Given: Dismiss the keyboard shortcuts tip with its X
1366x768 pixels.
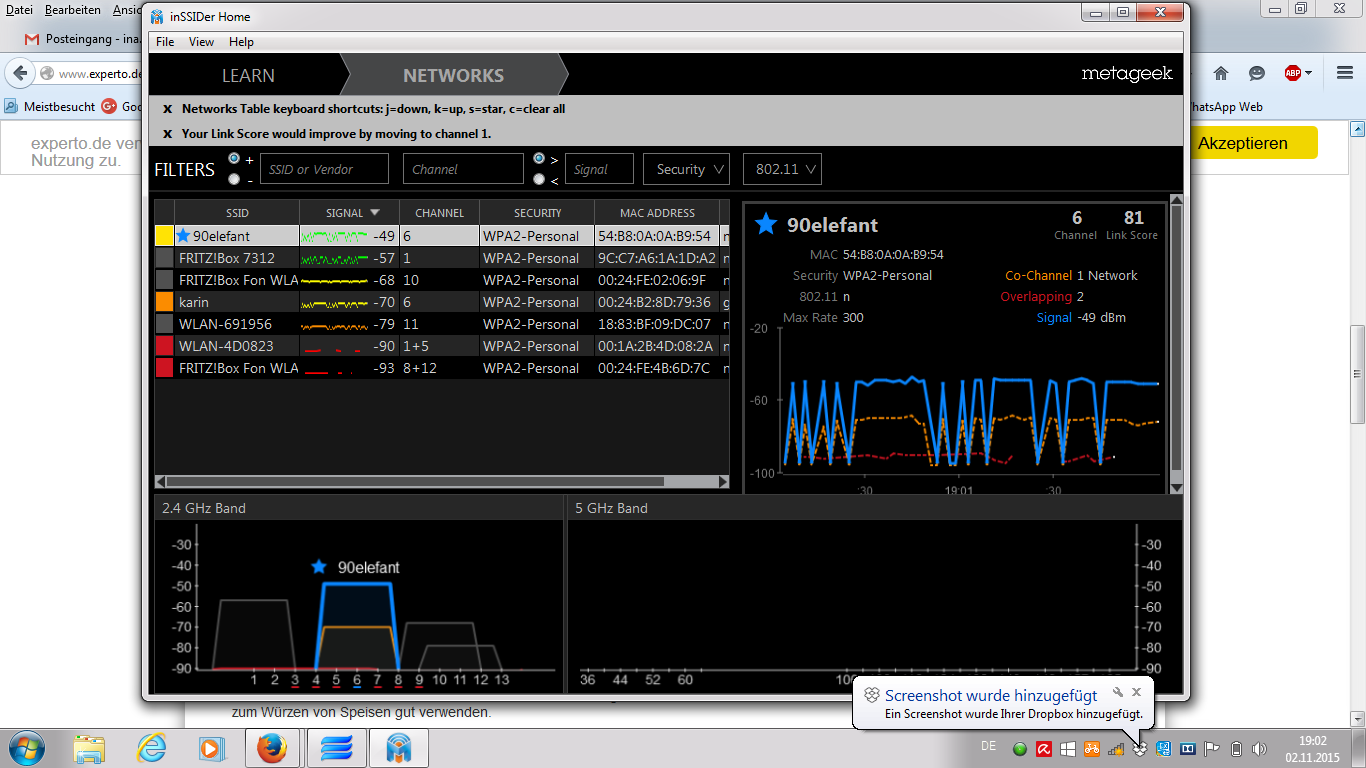Looking at the screenshot, I should 167,109.
